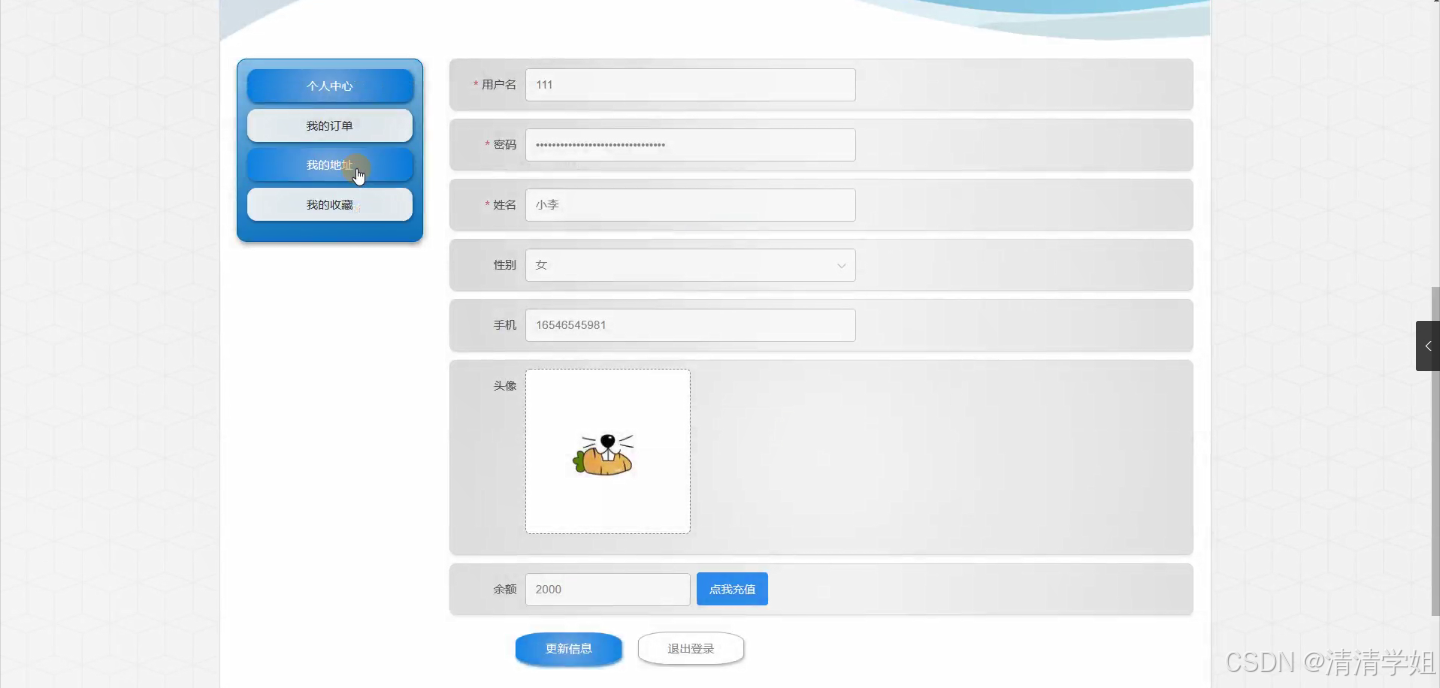
Task: Click the 退出登录 logout button
Action: 691,649
